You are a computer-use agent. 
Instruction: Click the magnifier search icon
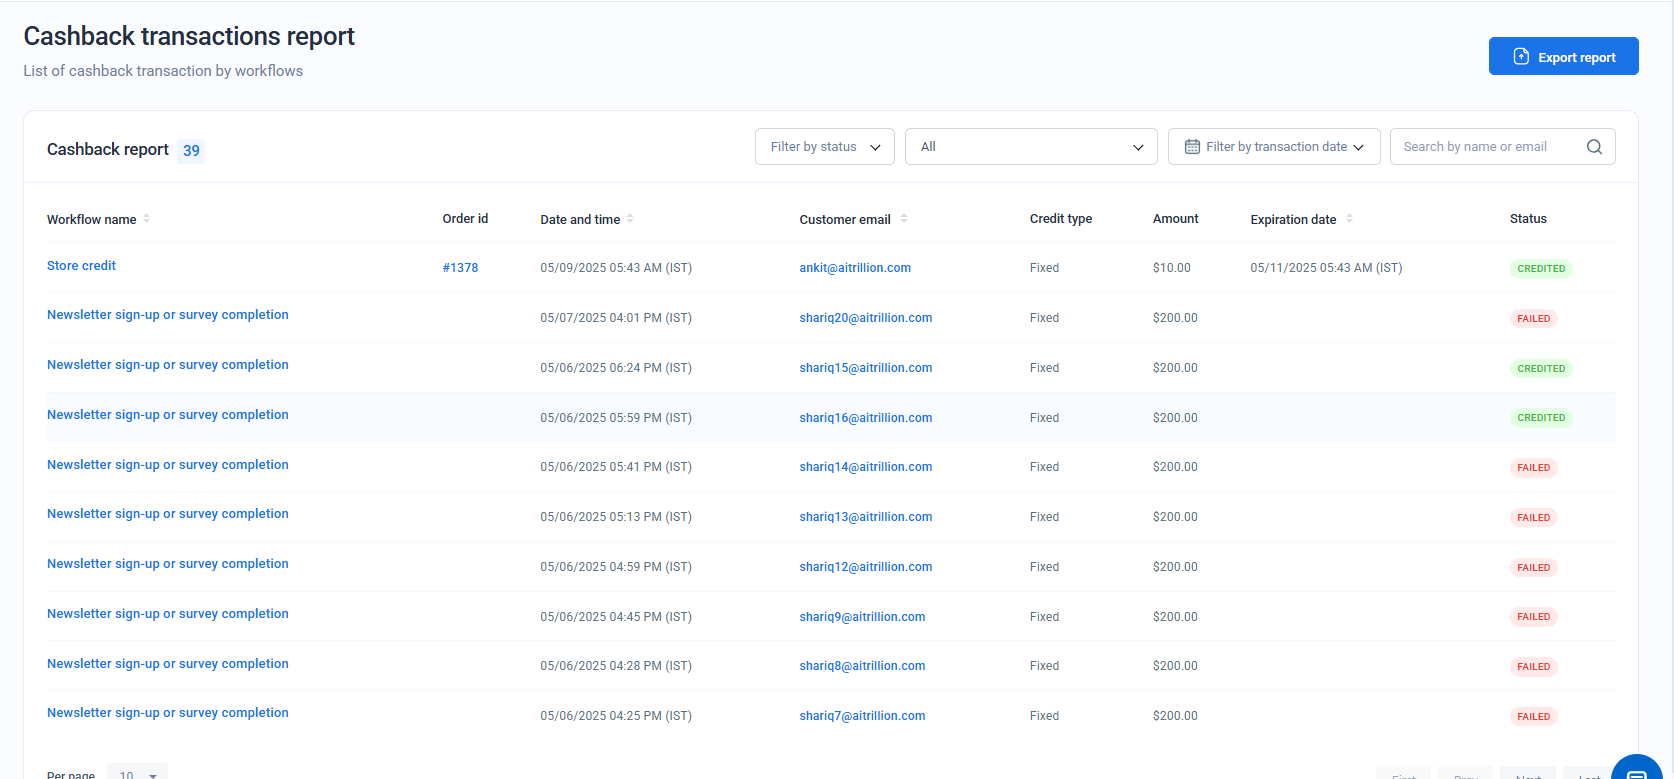pyautogui.click(x=1594, y=147)
